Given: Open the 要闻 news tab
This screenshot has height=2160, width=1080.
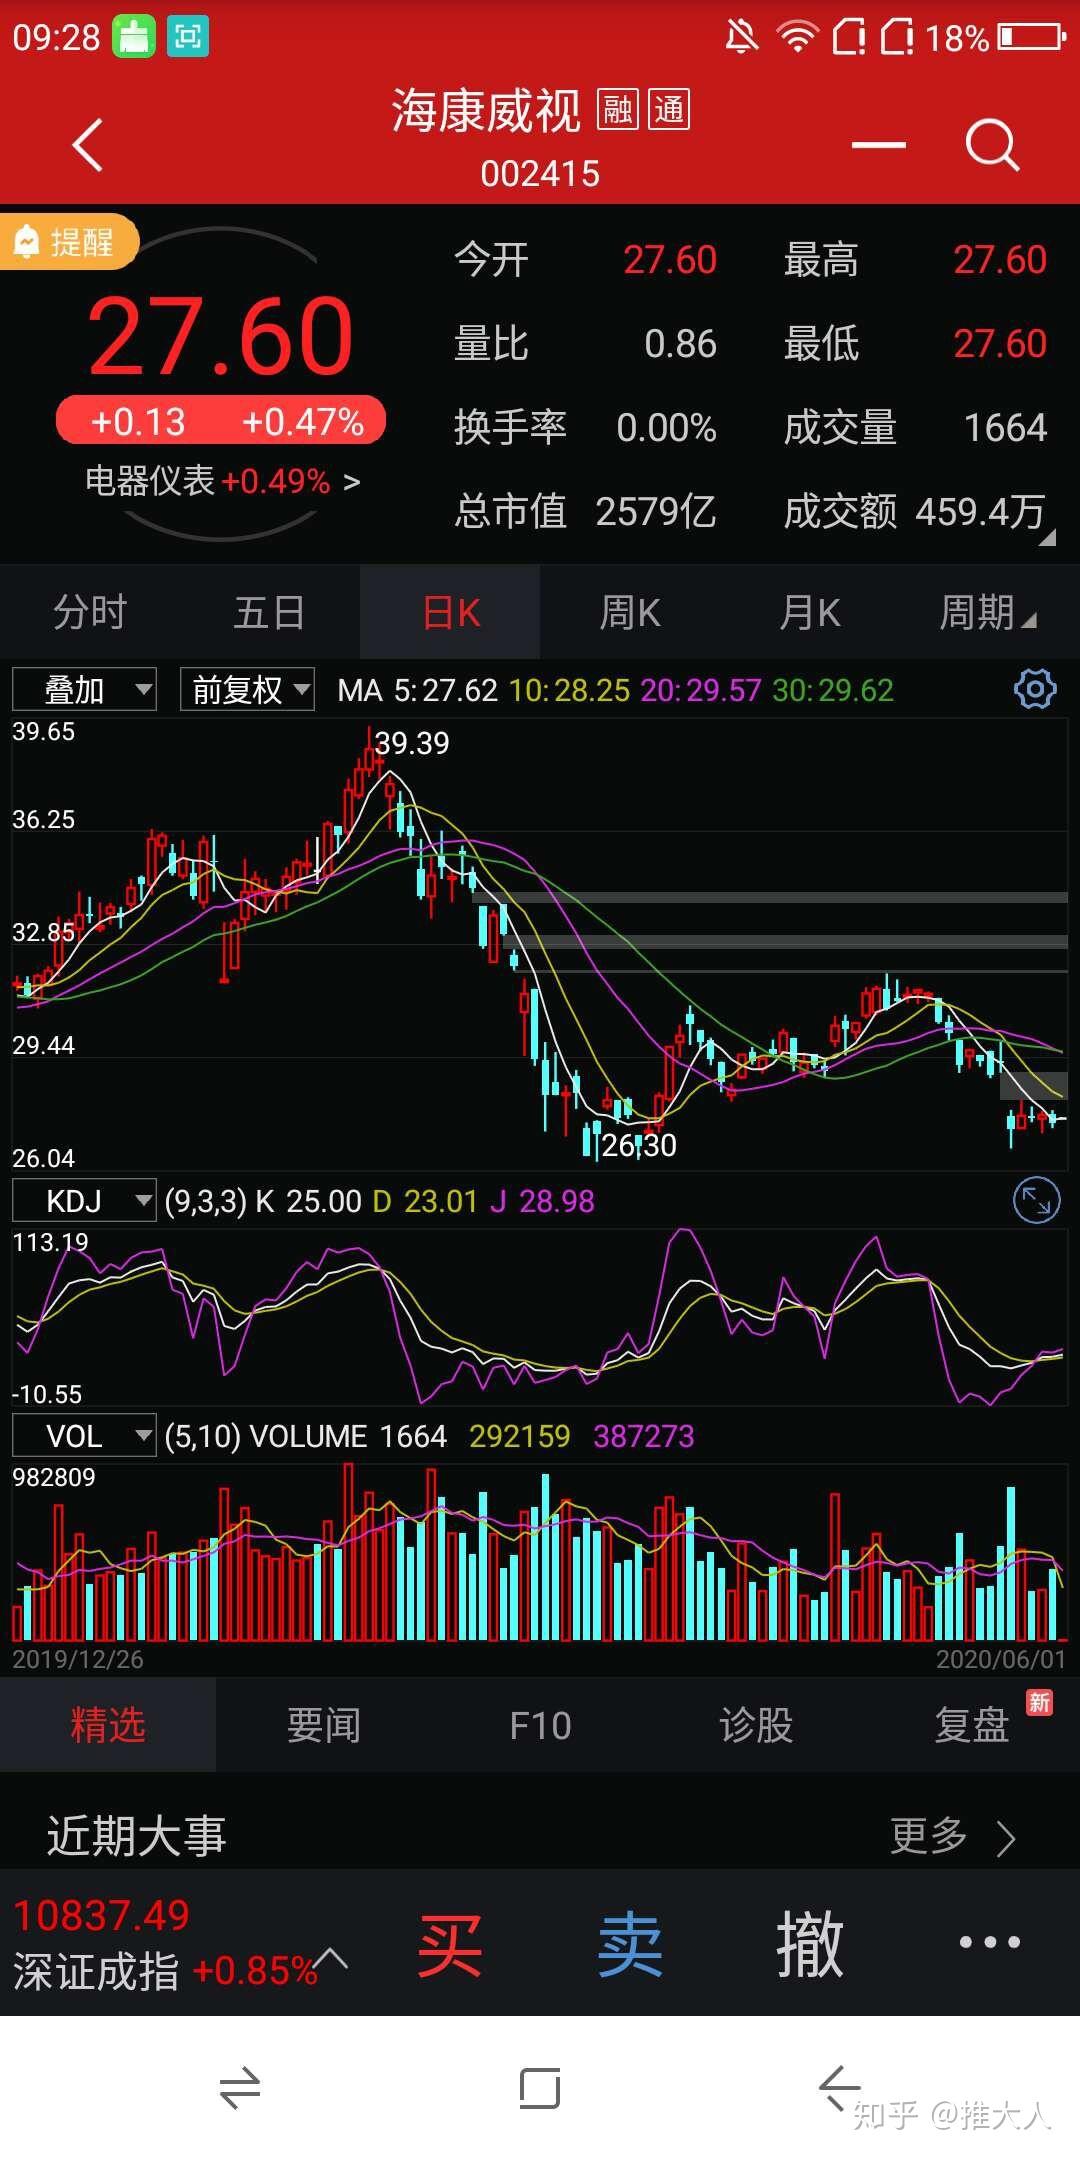Looking at the screenshot, I should tap(324, 1726).
